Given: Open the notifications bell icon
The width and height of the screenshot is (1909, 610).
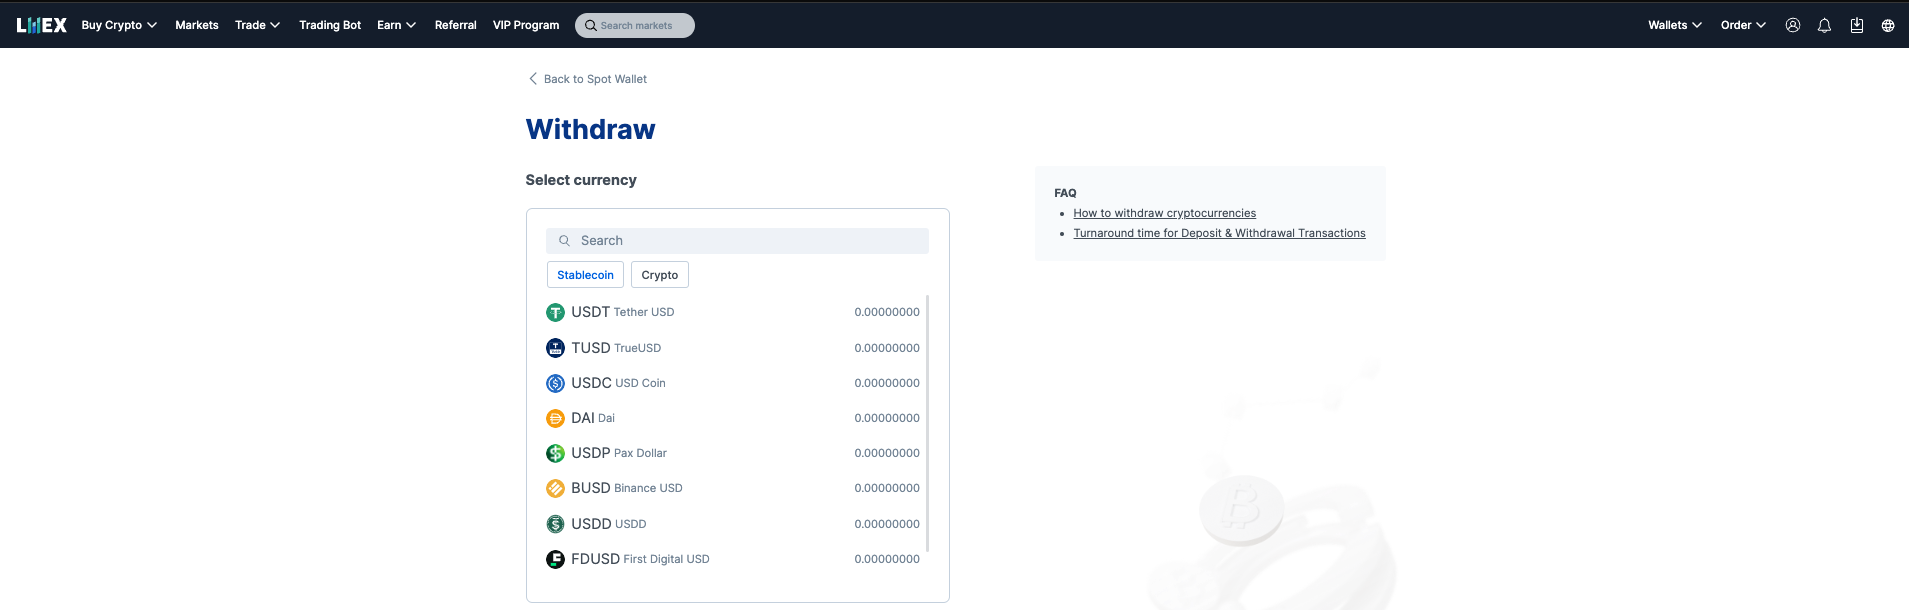Looking at the screenshot, I should tap(1824, 25).
